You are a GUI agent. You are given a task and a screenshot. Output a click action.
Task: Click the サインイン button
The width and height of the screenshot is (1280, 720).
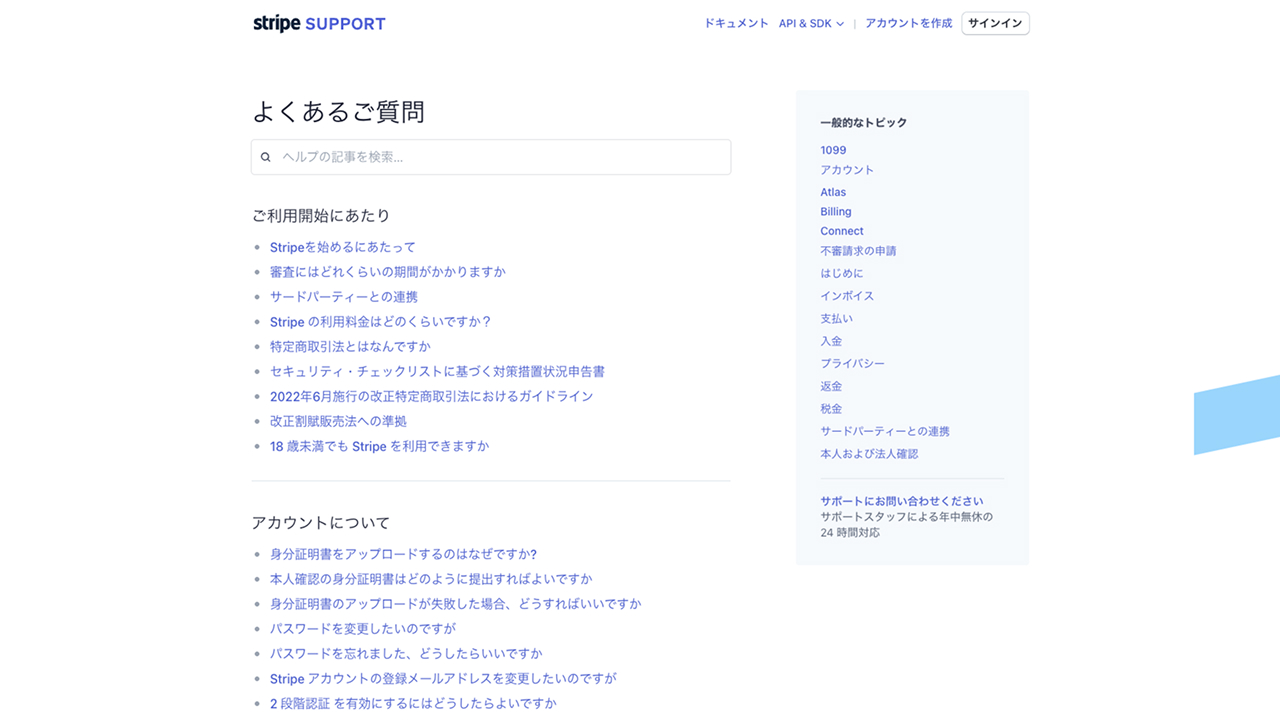tap(994, 23)
